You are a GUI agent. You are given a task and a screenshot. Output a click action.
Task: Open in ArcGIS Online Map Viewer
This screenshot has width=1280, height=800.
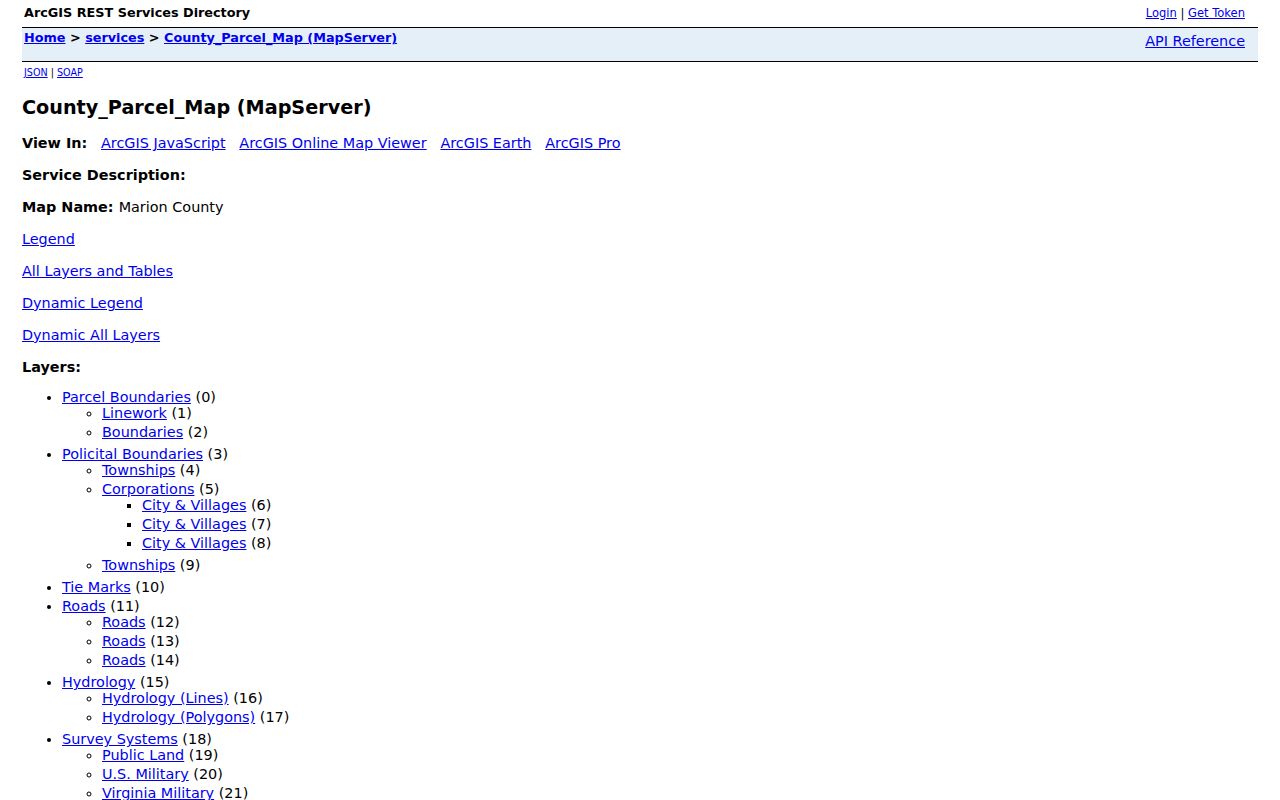click(333, 143)
